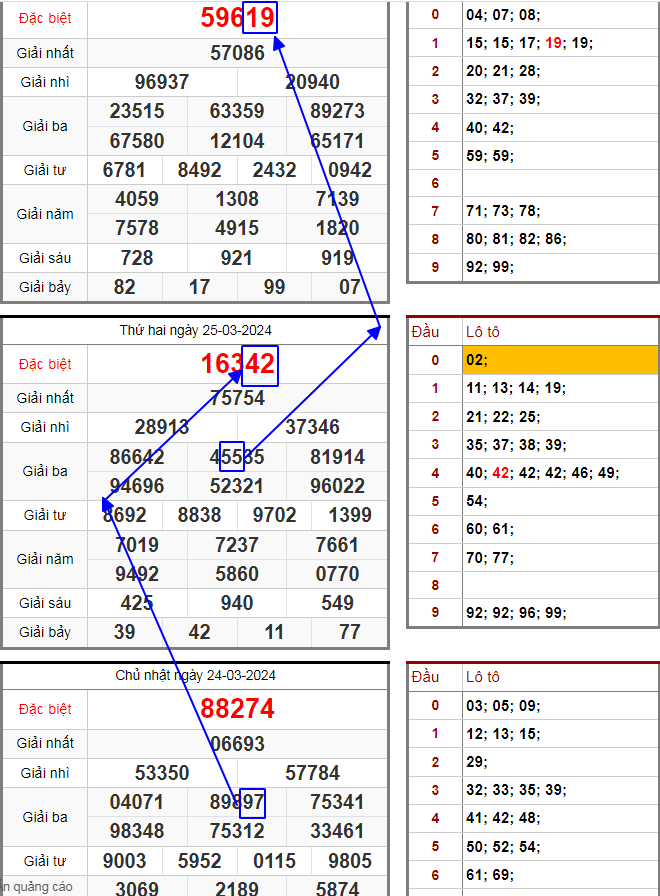Viewport: 660px width, 896px height.
Task: Click the special prize number 59619
Action: (237, 18)
